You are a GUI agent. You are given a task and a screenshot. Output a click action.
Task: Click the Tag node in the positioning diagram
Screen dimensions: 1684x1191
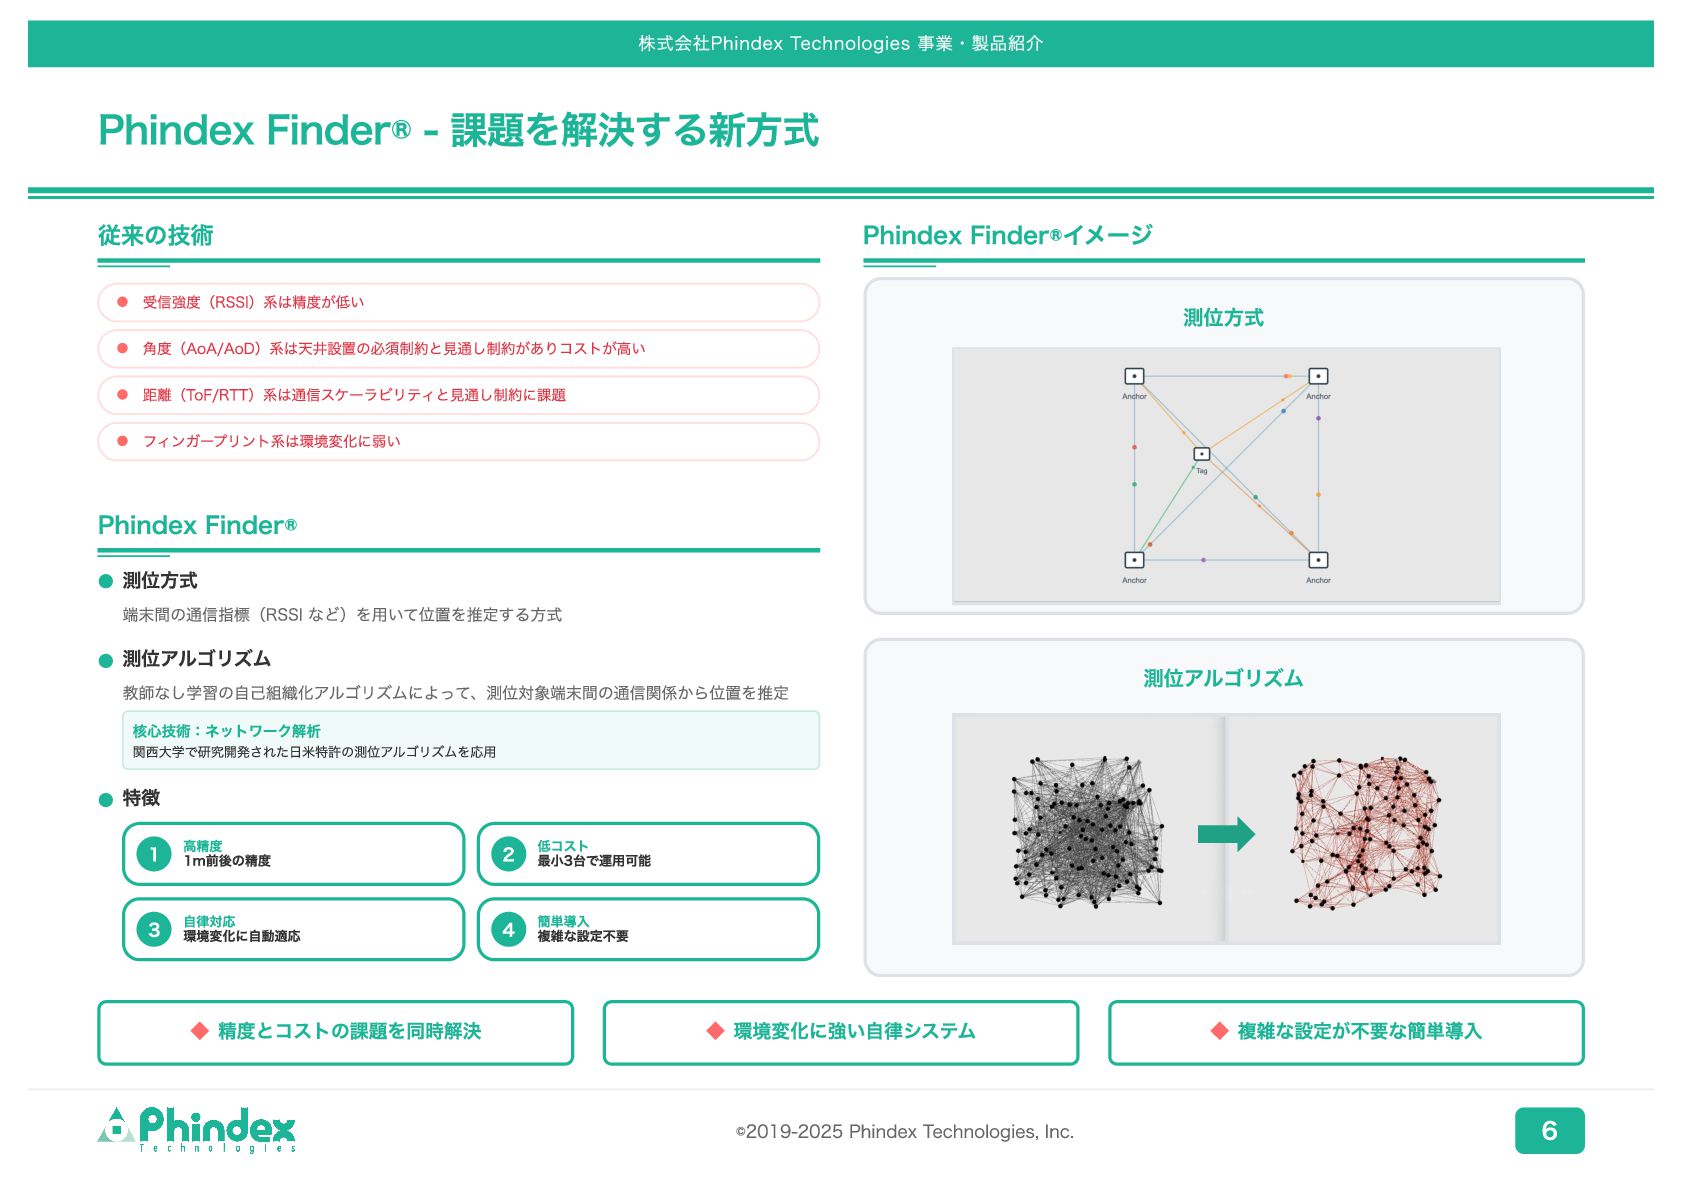click(1202, 454)
